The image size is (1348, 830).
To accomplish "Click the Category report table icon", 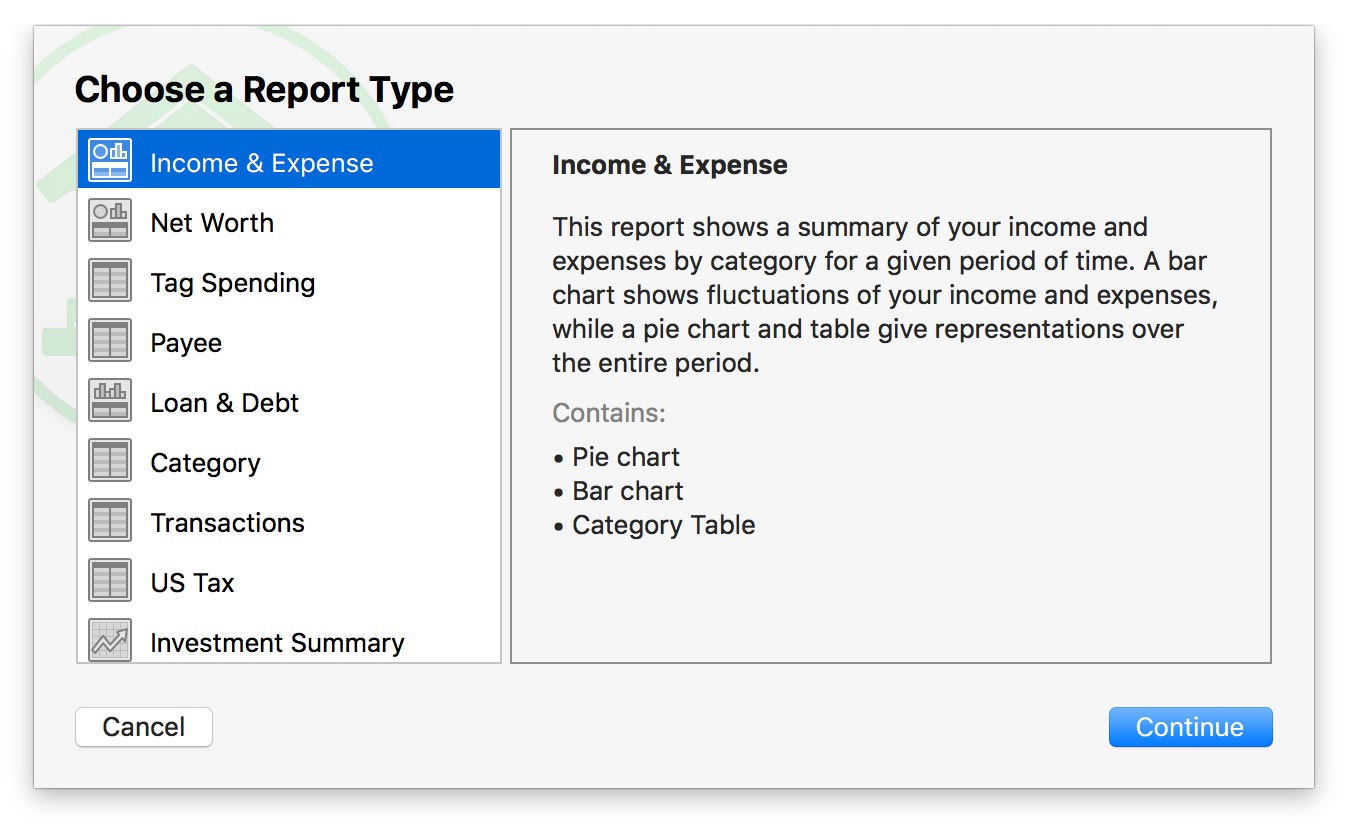I will (x=110, y=461).
